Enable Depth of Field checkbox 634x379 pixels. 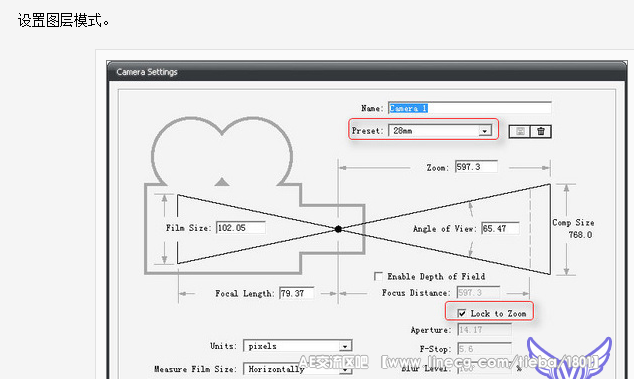click(378, 276)
